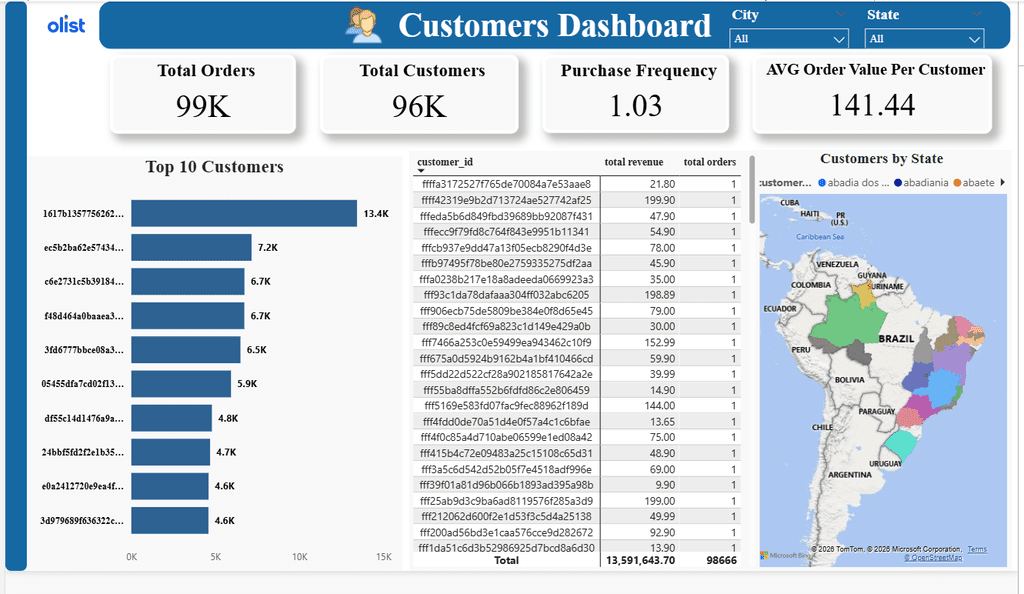This screenshot has width=1024, height=594.
Task: Click the legend next-page arrow on map
Action: 1002,183
